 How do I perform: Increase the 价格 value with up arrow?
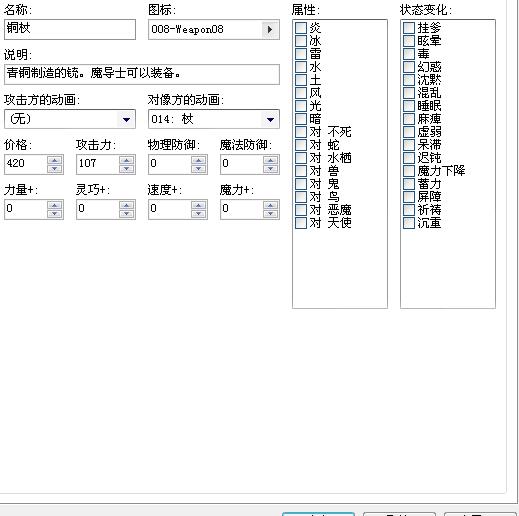point(55,160)
